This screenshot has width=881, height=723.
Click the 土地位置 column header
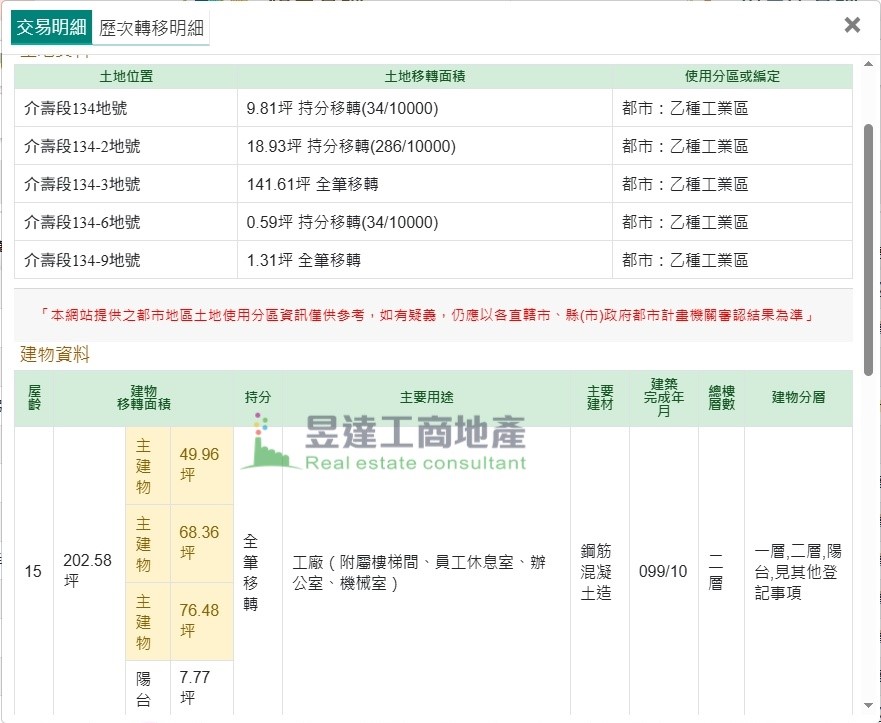(x=126, y=76)
